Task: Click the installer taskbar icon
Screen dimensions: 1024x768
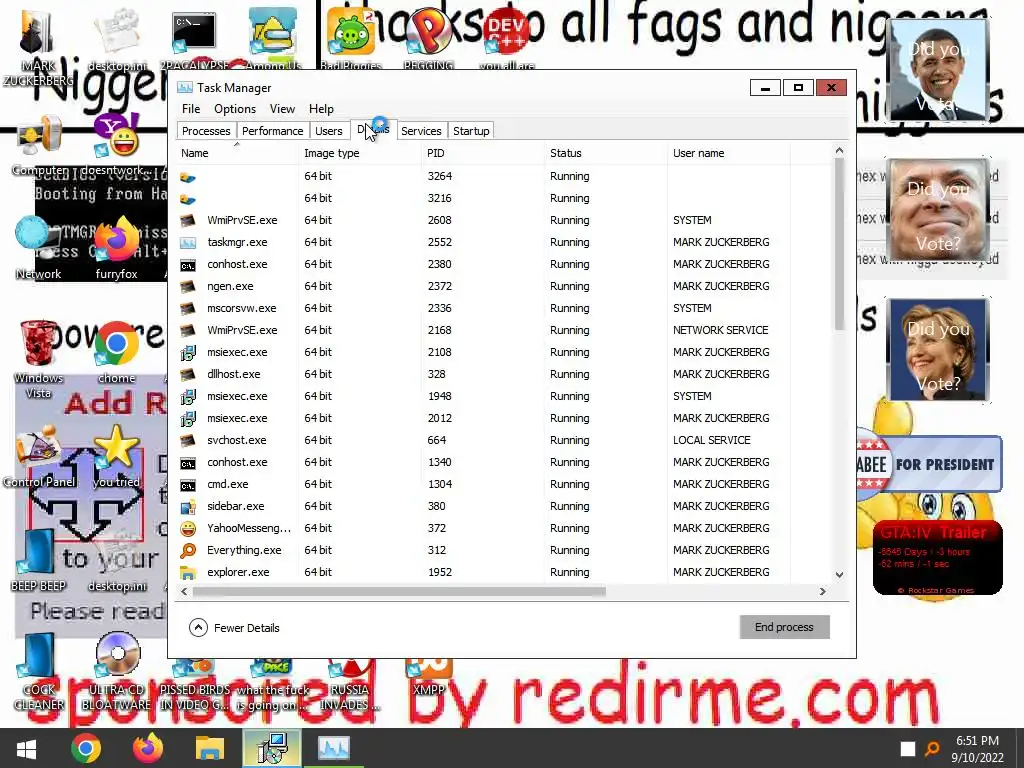Action: tap(272, 748)
